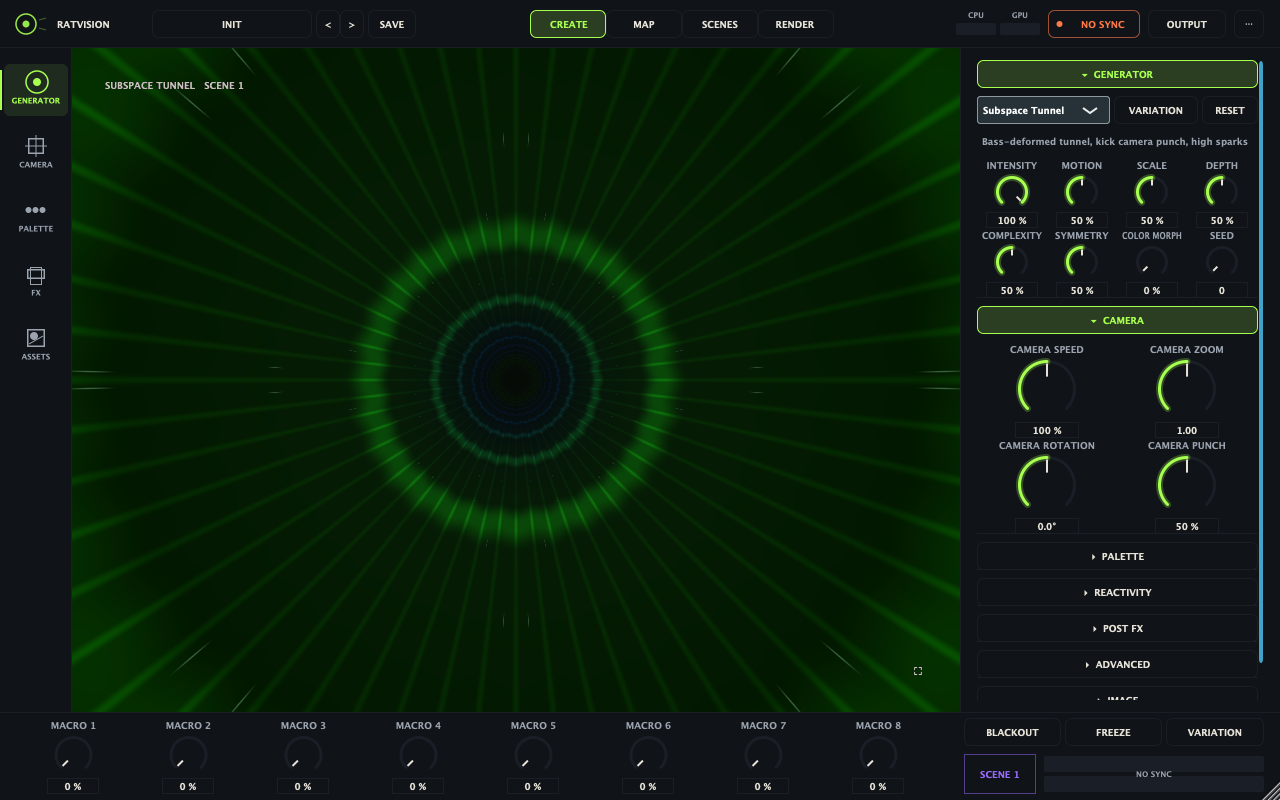
Task: Click the fullscreen preview icon
Action: pos(918,671)
